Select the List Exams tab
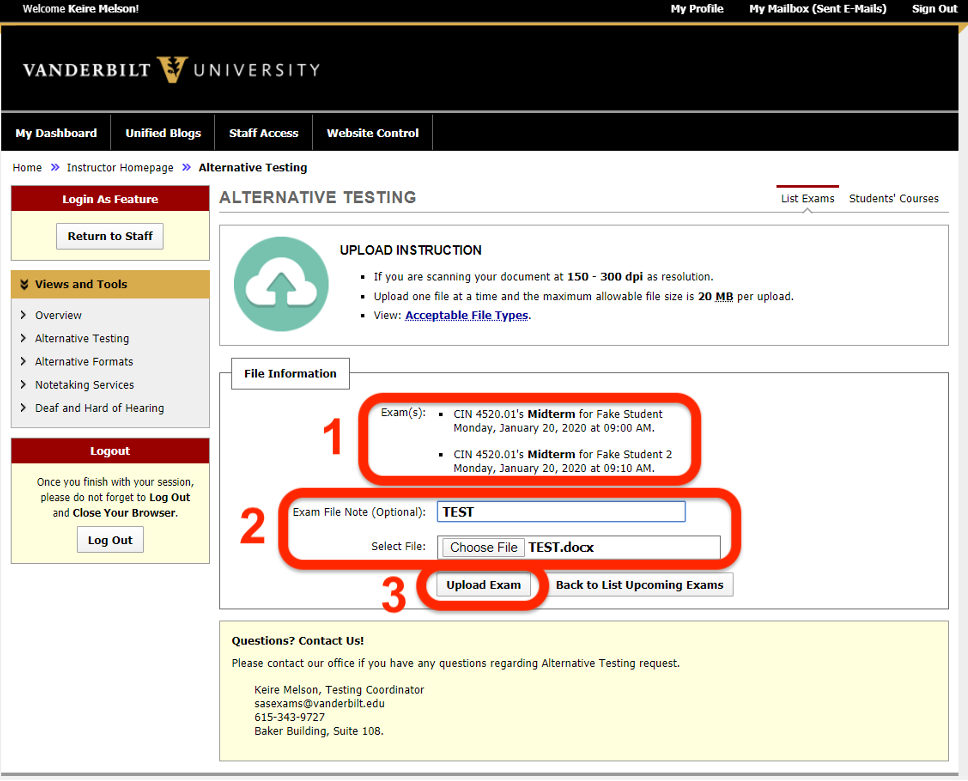This screenshot has width=968, height=781. pyautogui.click(x=807, y=198)
